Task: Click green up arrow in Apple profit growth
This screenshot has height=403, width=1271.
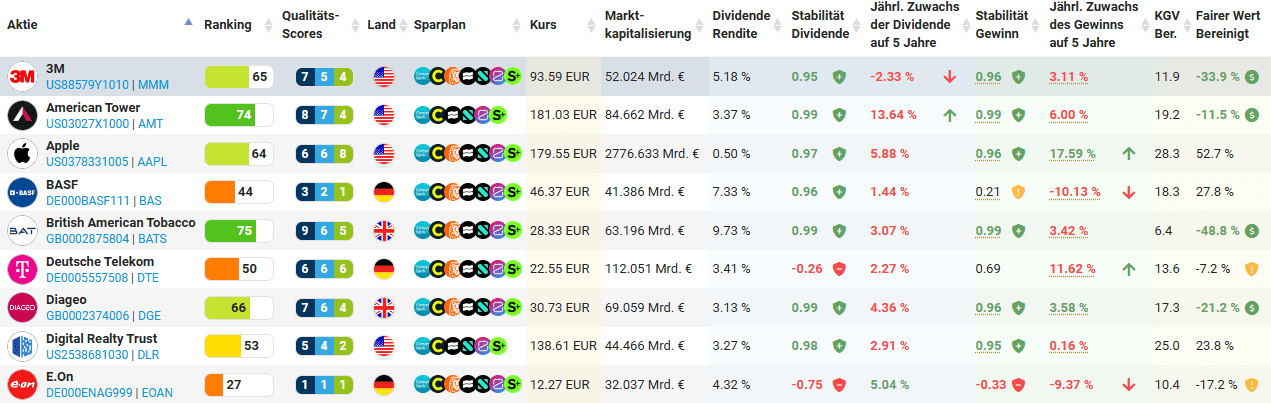Action: point(1128,154)
